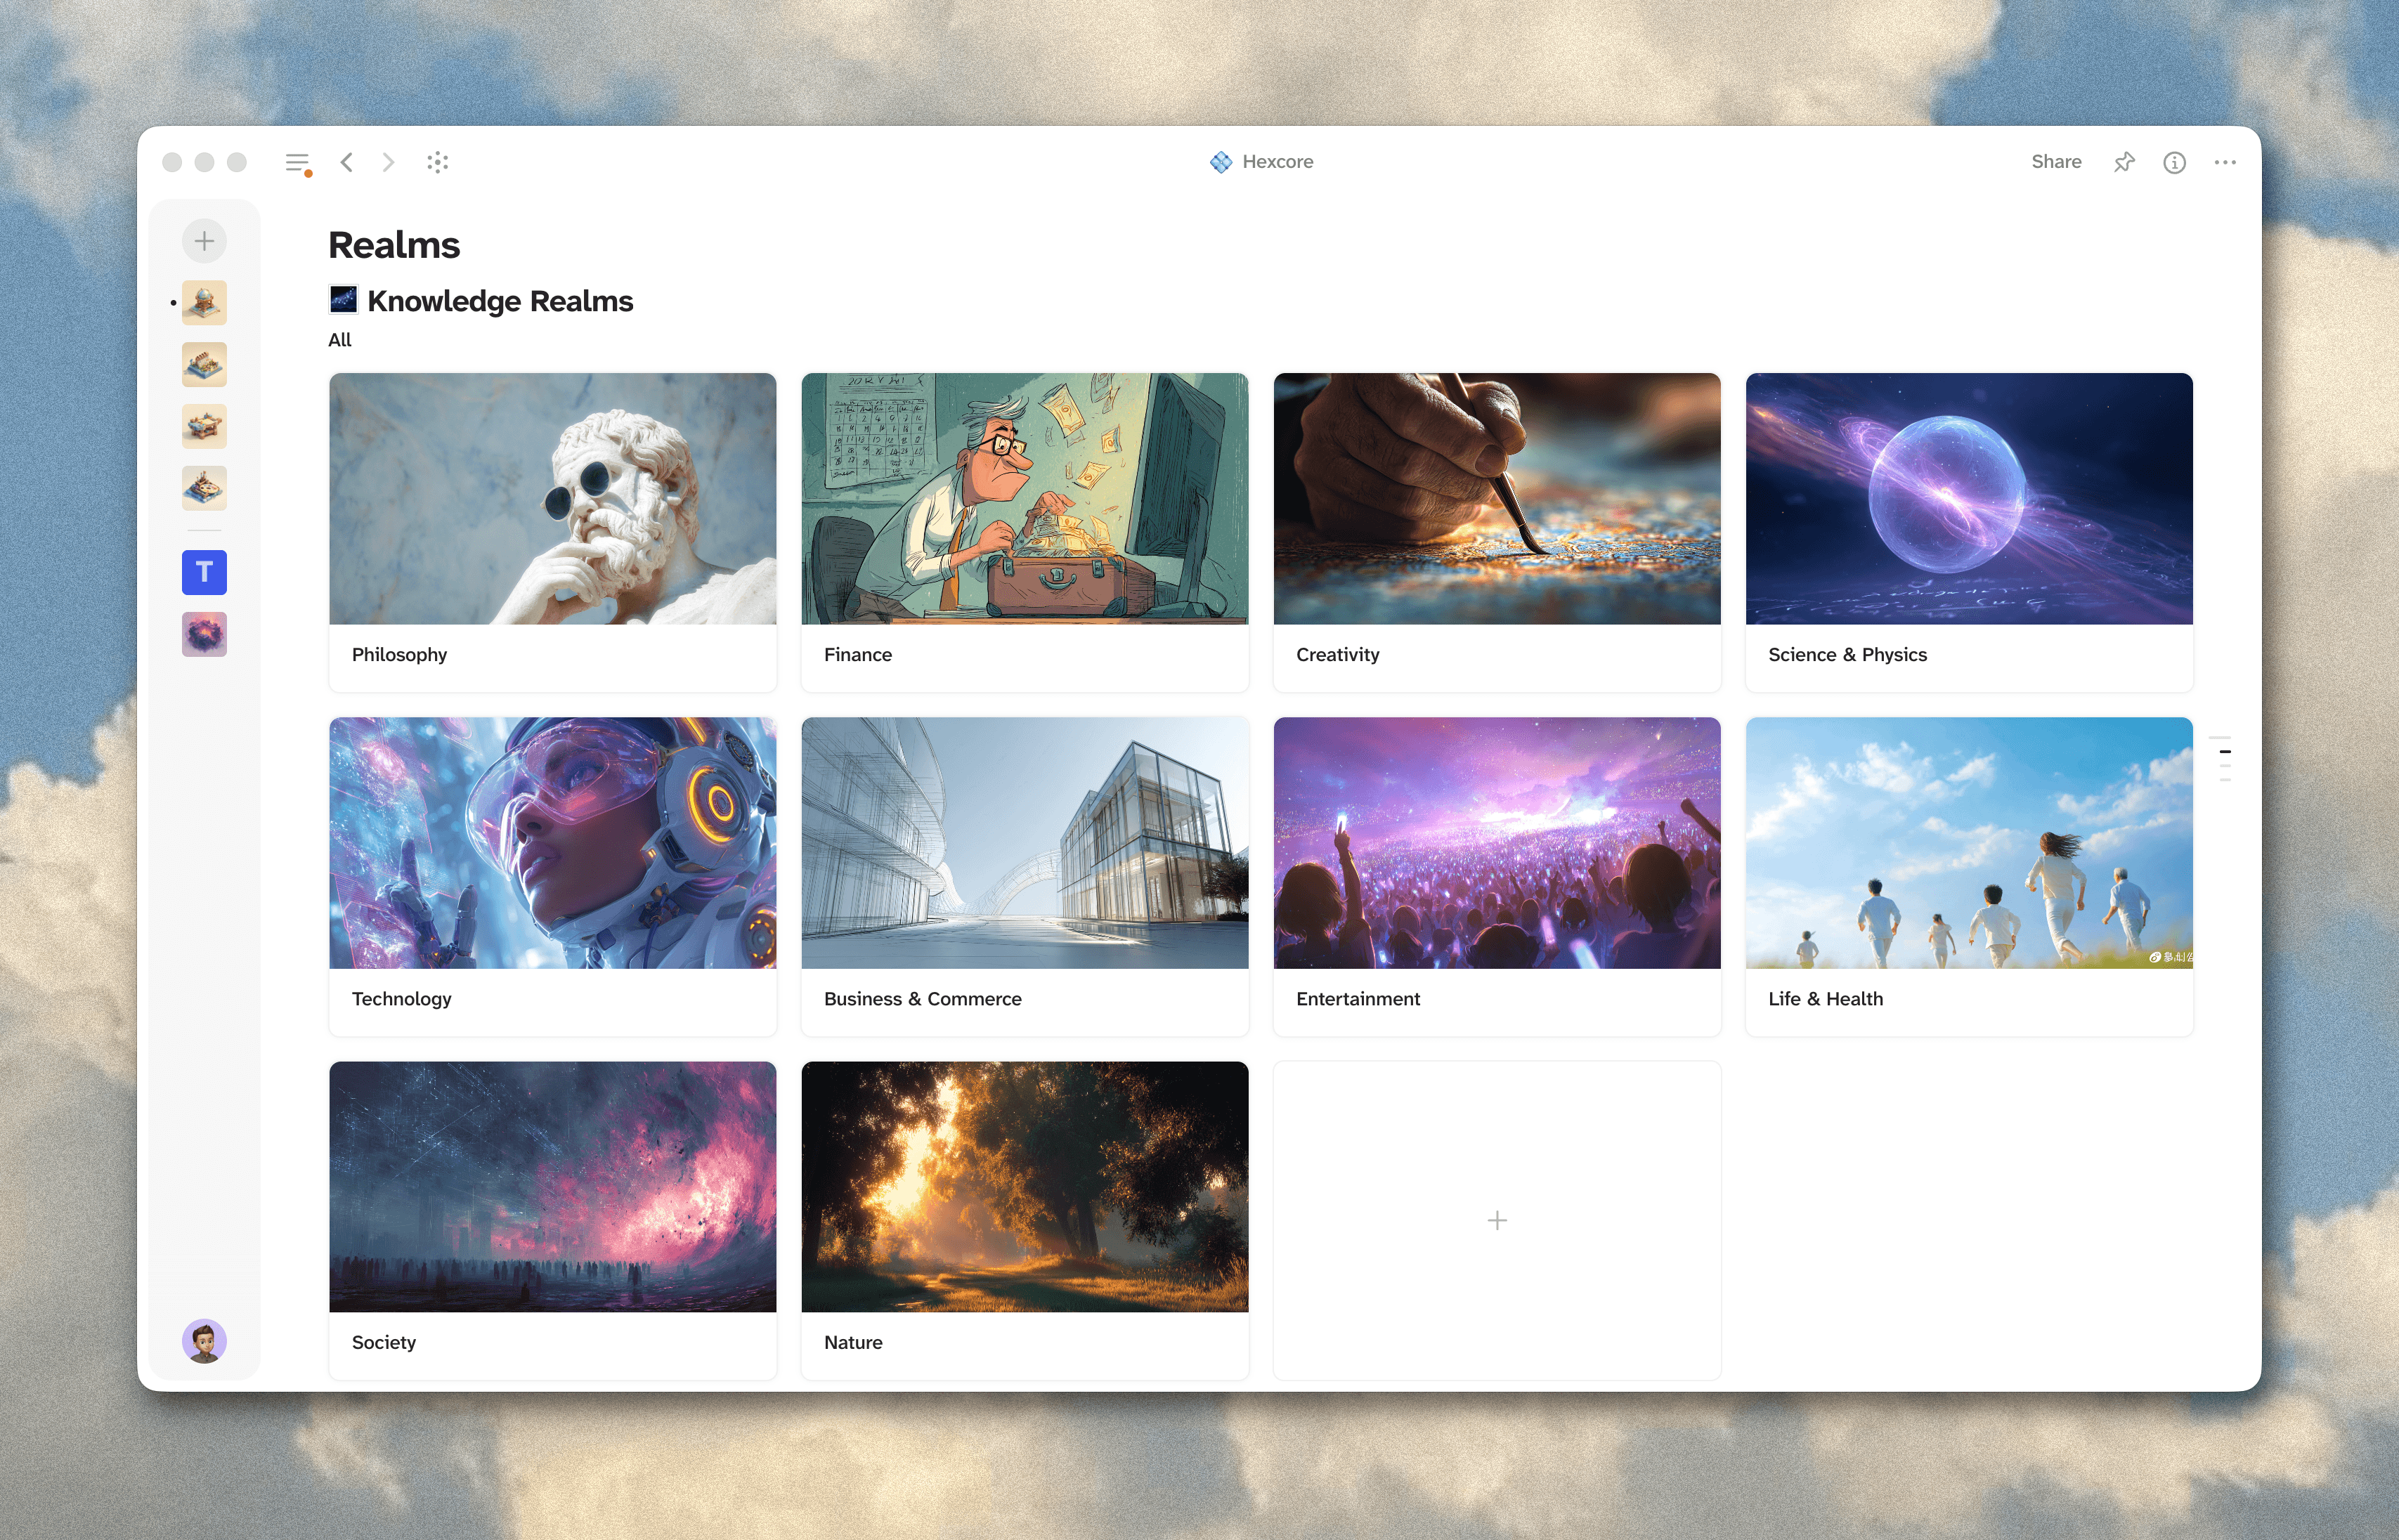Open the Science & Physics card

tap(1968, 531)
